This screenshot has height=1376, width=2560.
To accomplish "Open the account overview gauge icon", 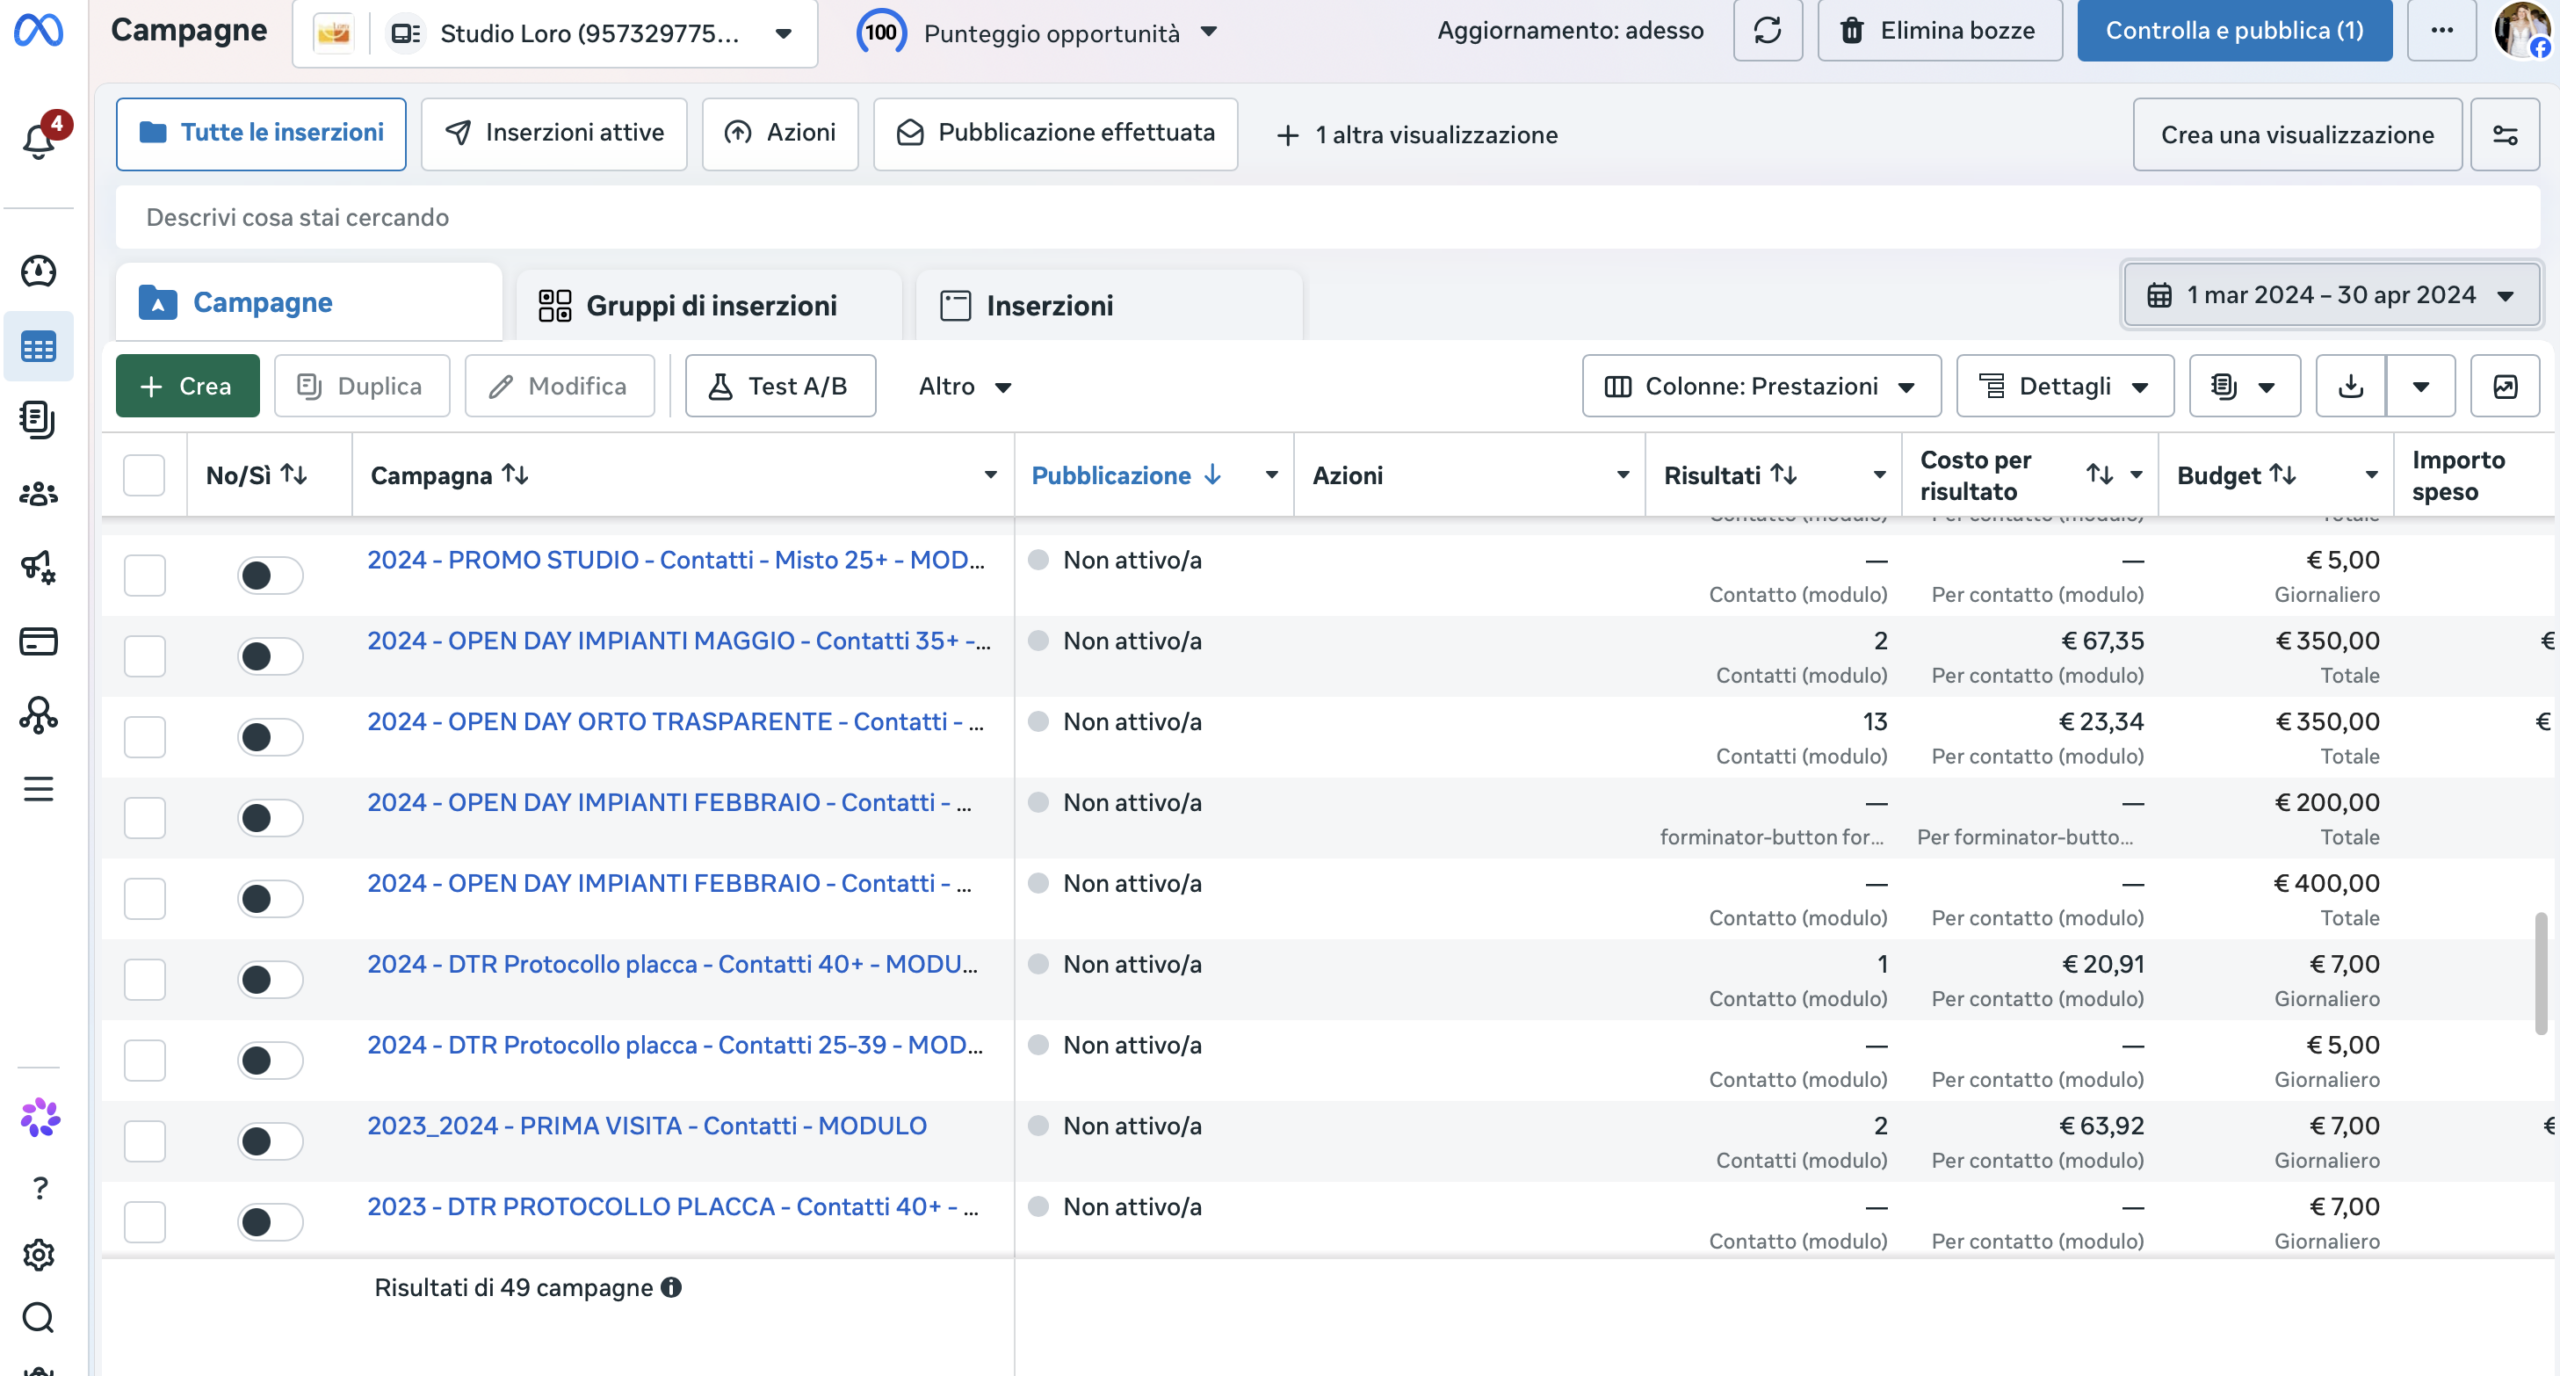I will 38,271.
